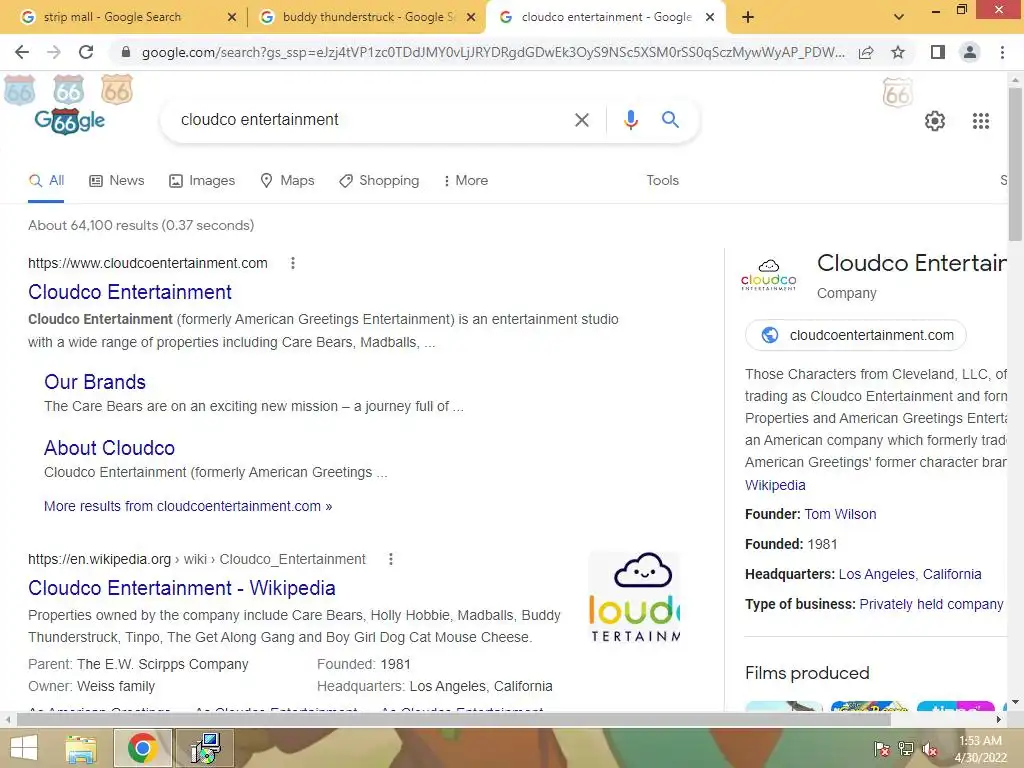Expand the More search categories
This screenshot has width=1024, height=768.
466,181
